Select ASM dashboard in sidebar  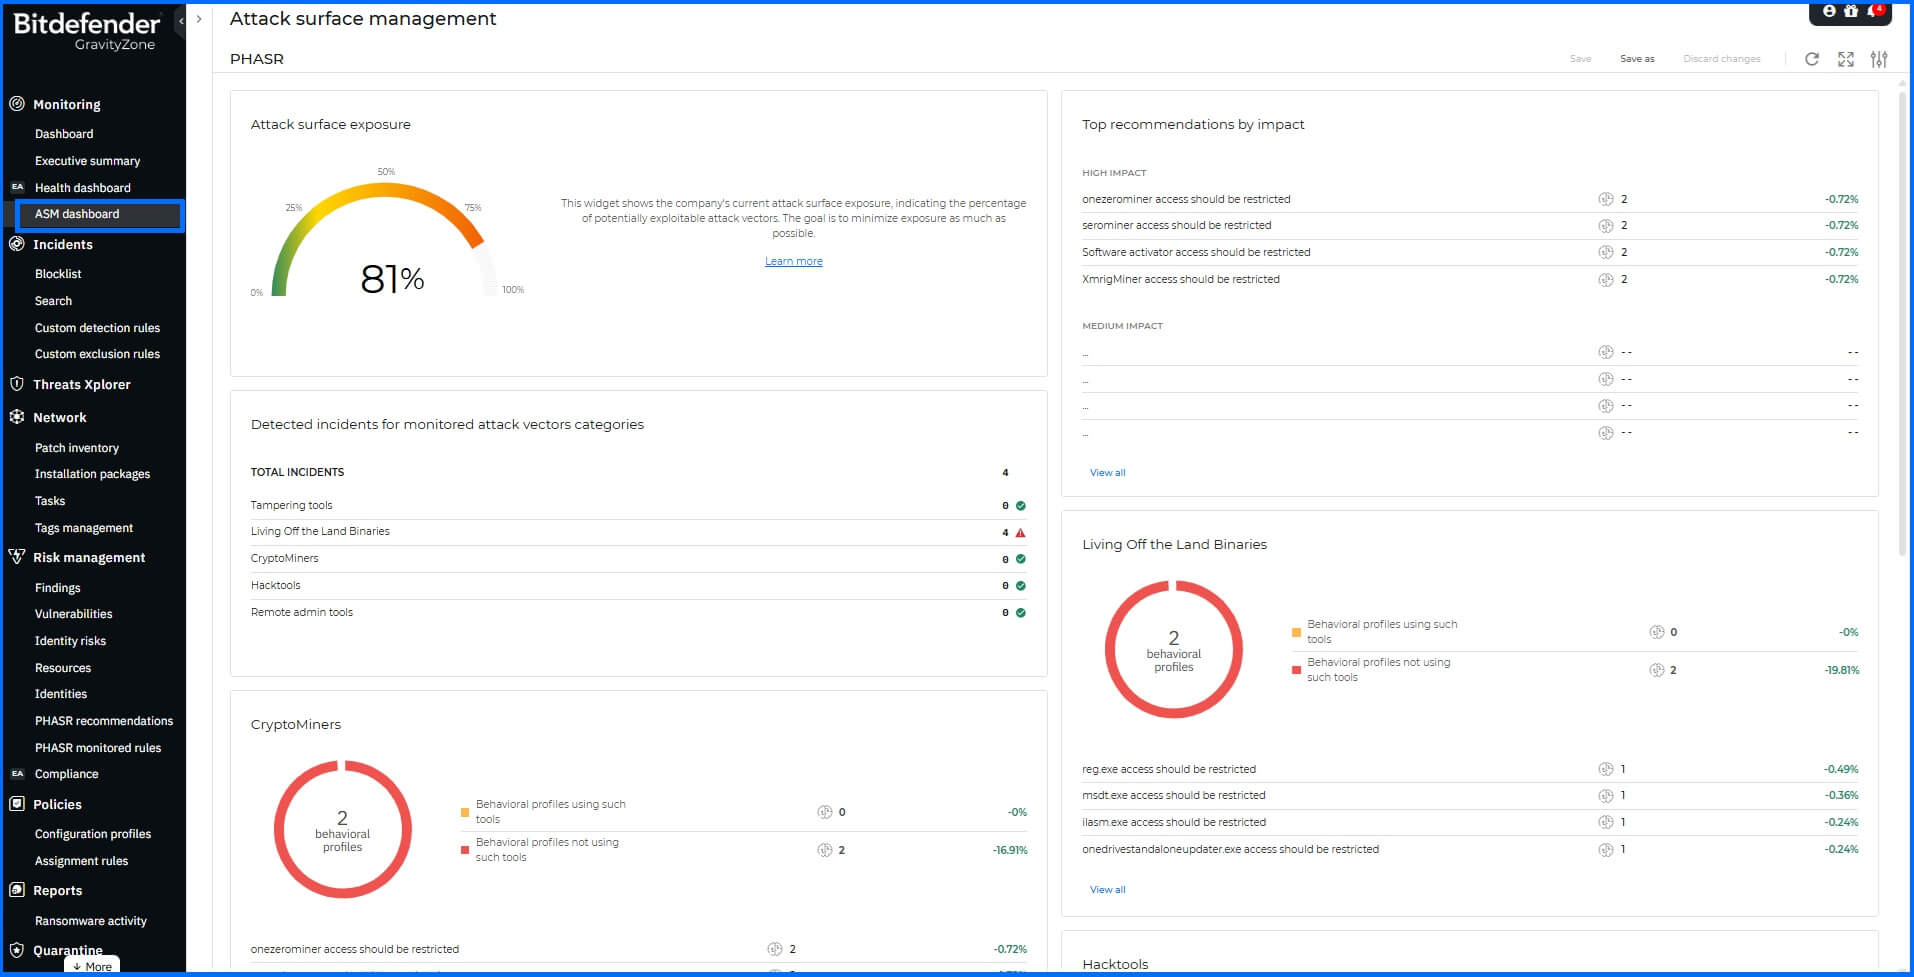(100, 214)
